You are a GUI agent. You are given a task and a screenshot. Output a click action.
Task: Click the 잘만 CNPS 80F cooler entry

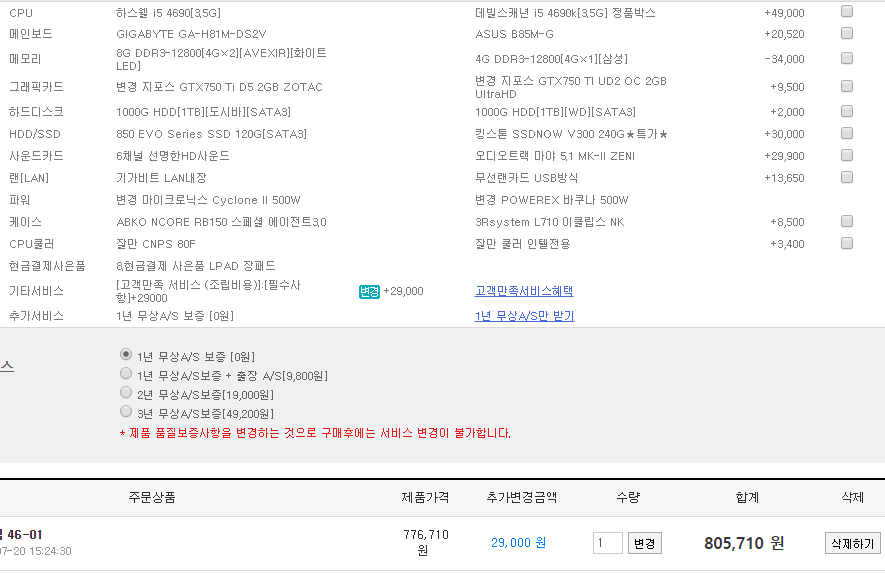pyautogui.click(x=156, y=244)
